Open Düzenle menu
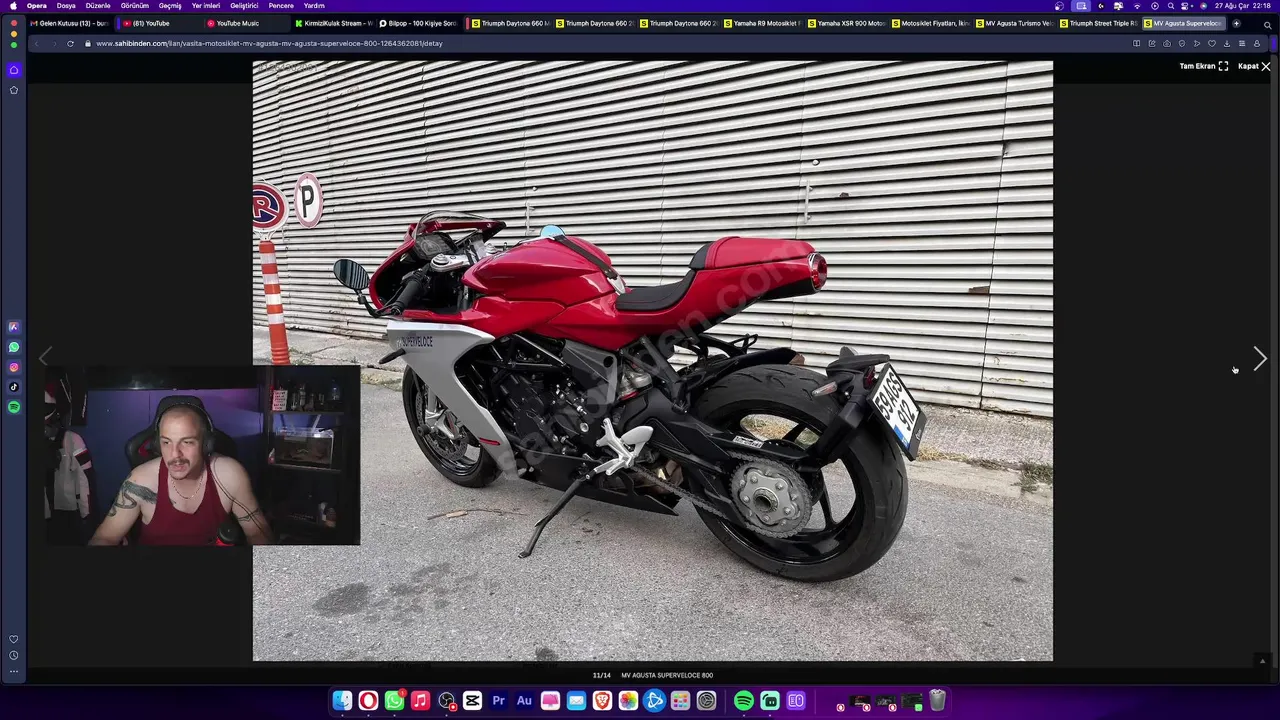 pyautogui.click(x=98, y=6)
